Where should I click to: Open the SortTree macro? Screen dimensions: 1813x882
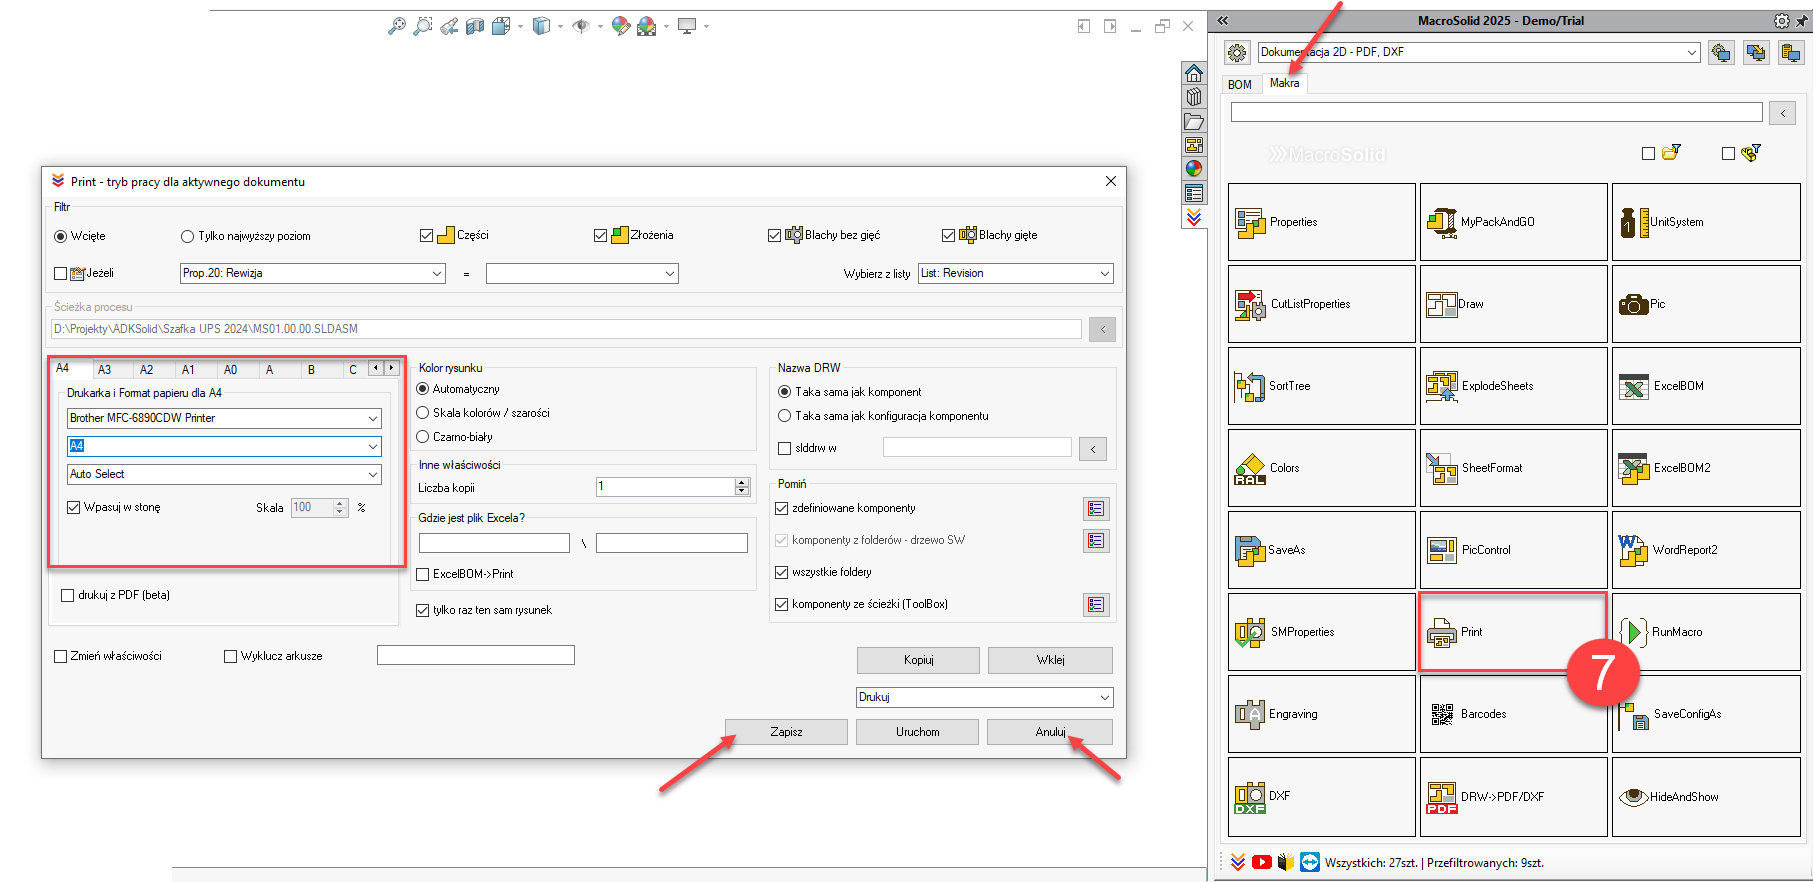(1321, 386)
